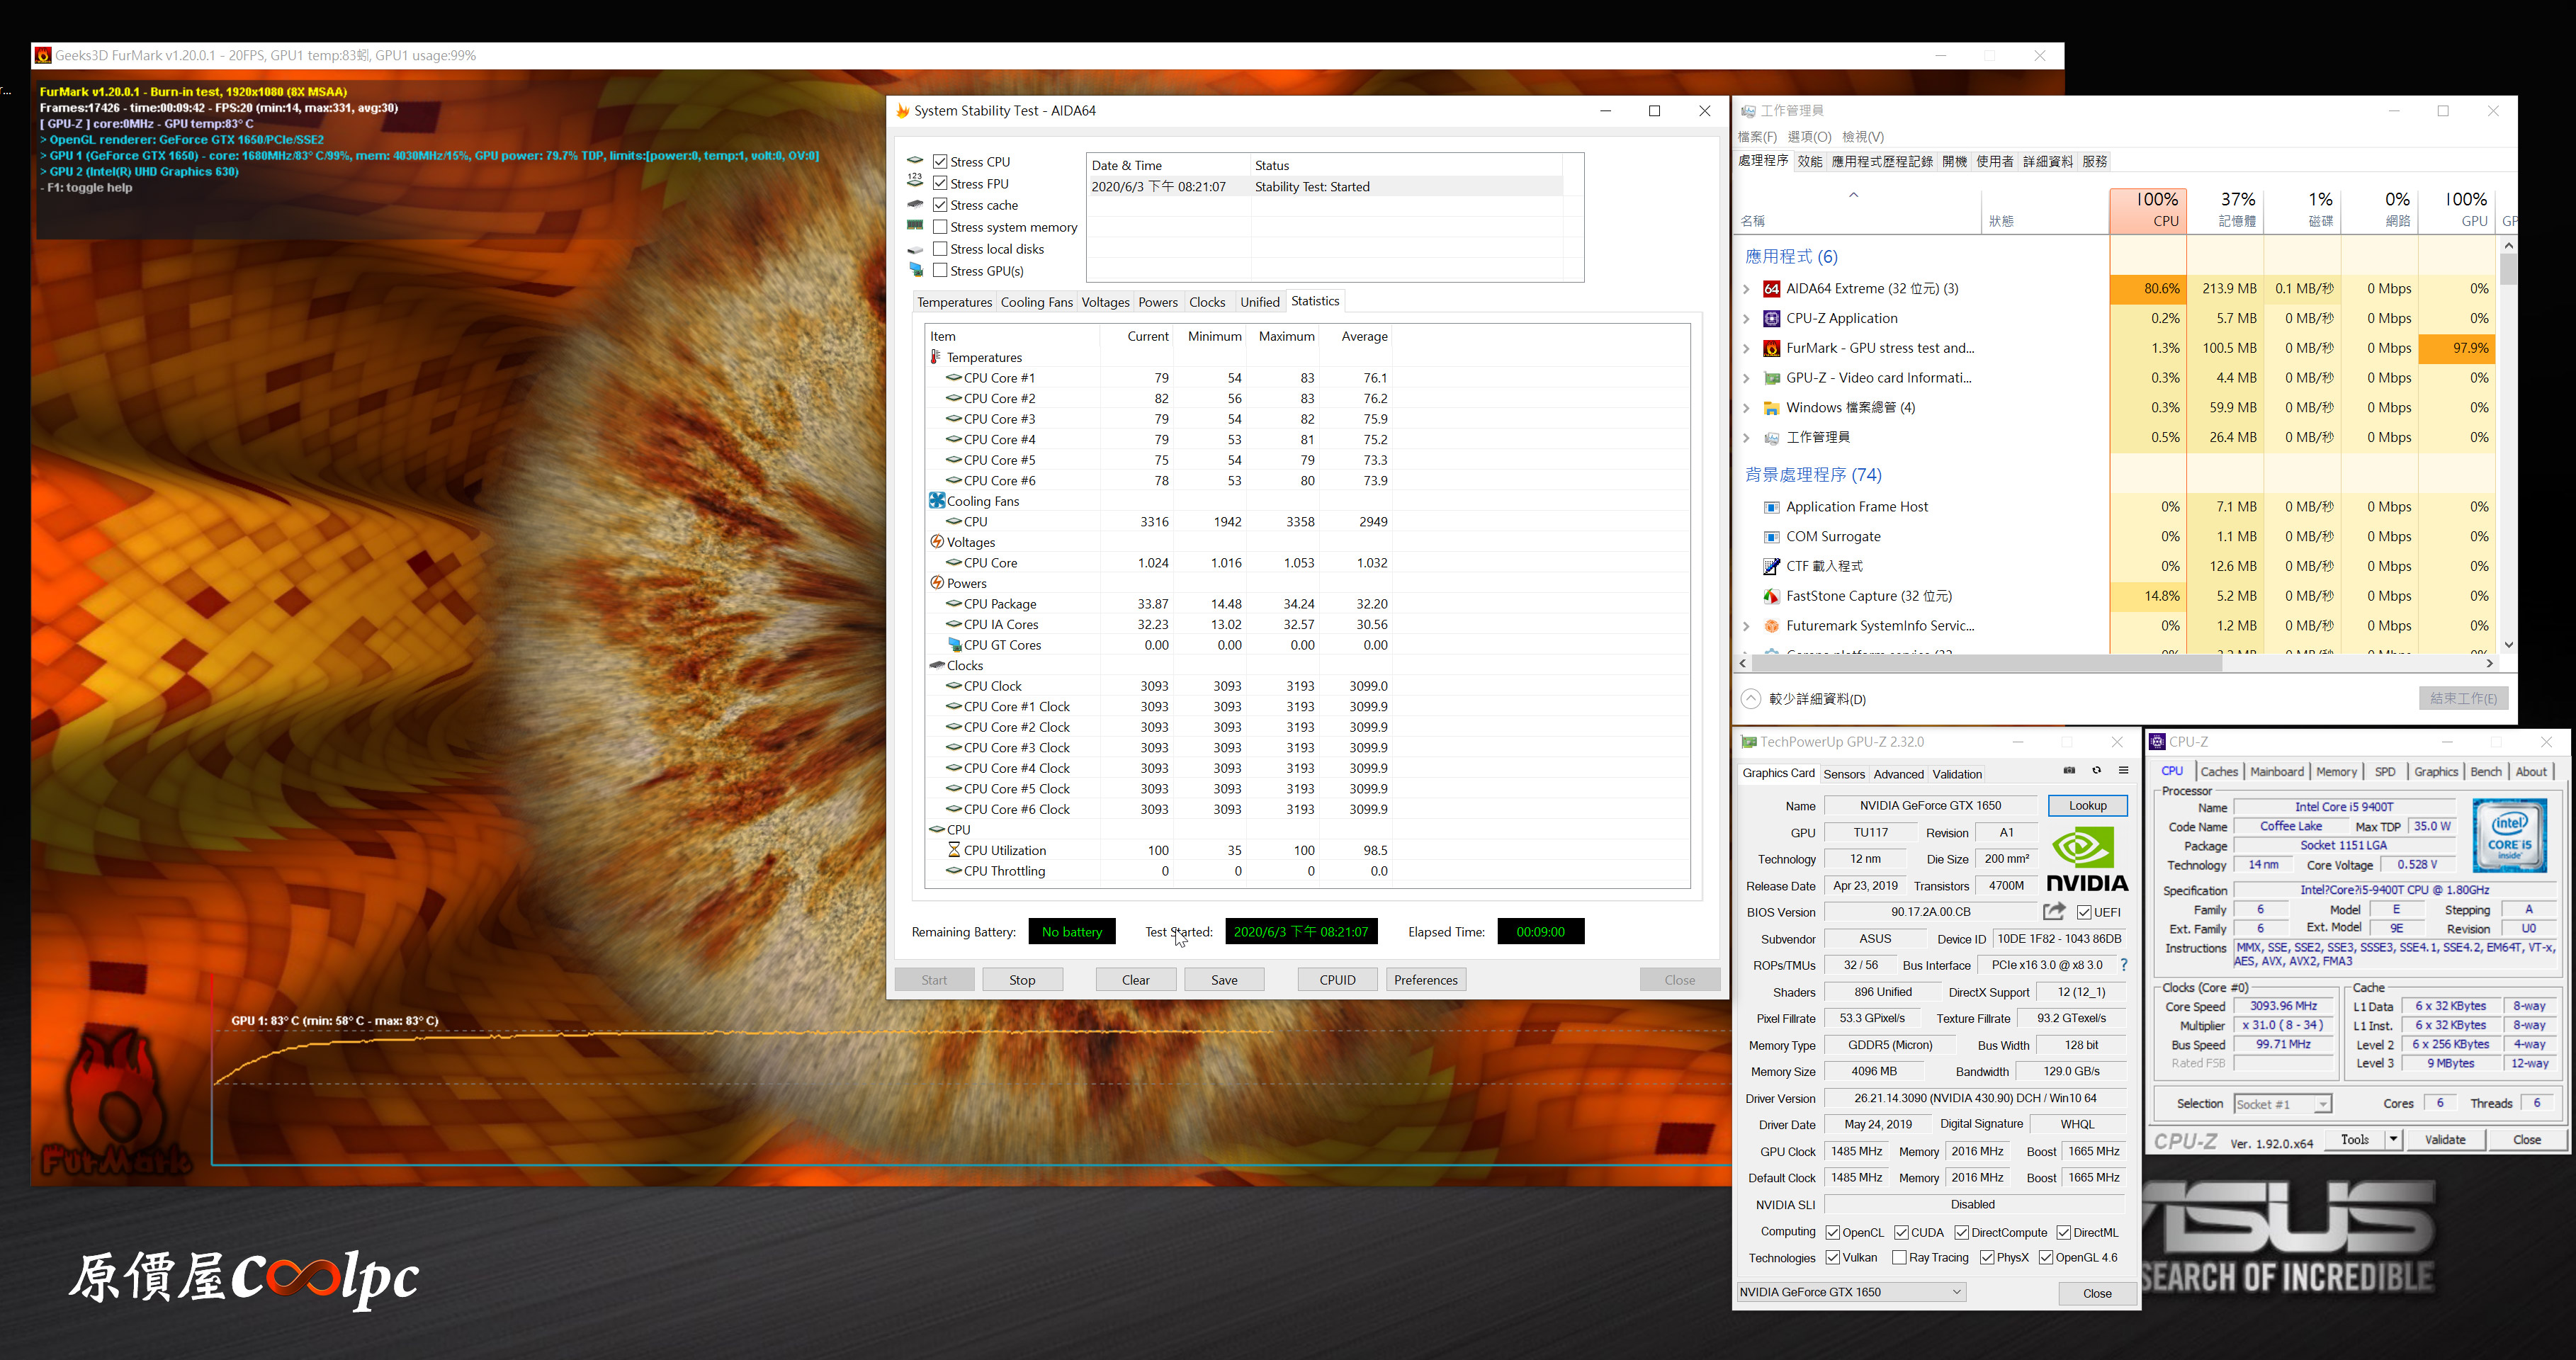Viewport: 2576px width, 1360px height.
Task: Click Windows File Explorer process icon
Action: point(1771,408)
